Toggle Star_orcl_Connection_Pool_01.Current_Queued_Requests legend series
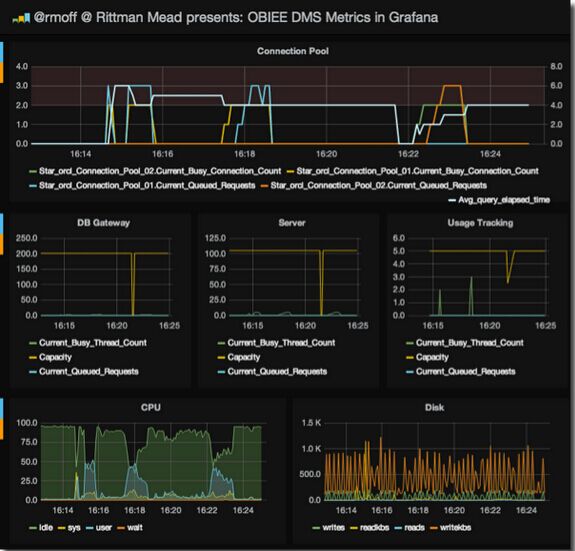 coord(142,185)
